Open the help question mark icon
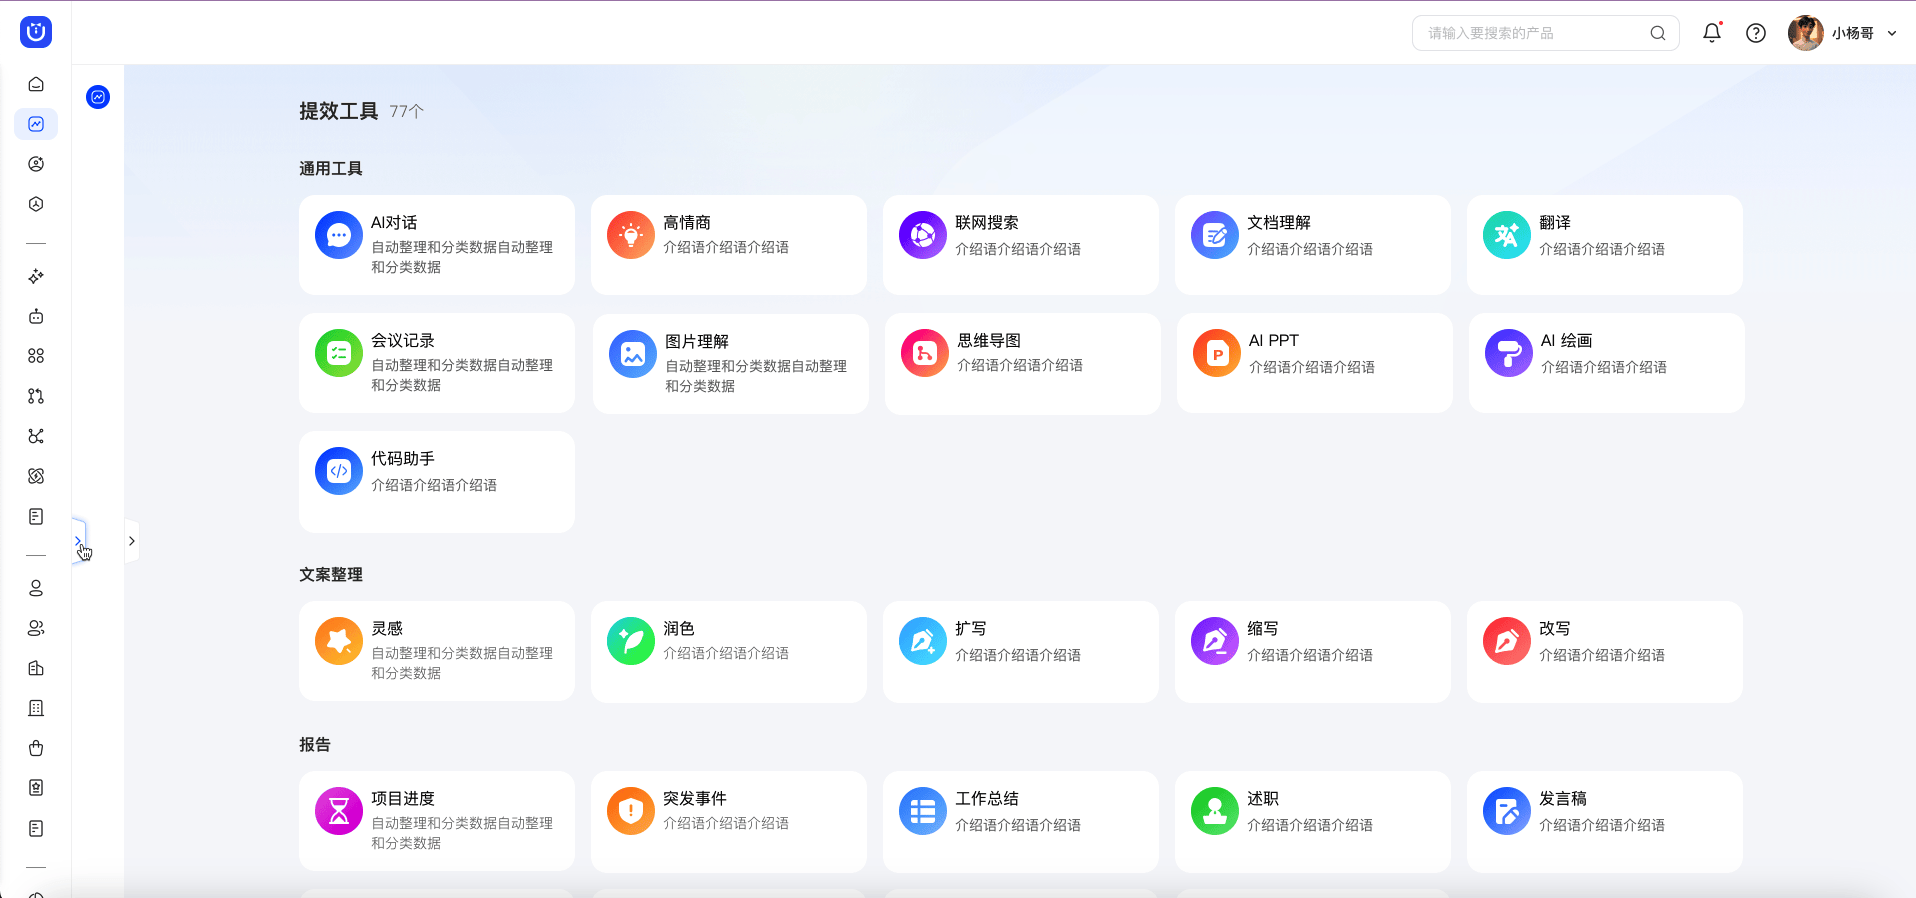 pyautogui.click(x=1756, y=33)
